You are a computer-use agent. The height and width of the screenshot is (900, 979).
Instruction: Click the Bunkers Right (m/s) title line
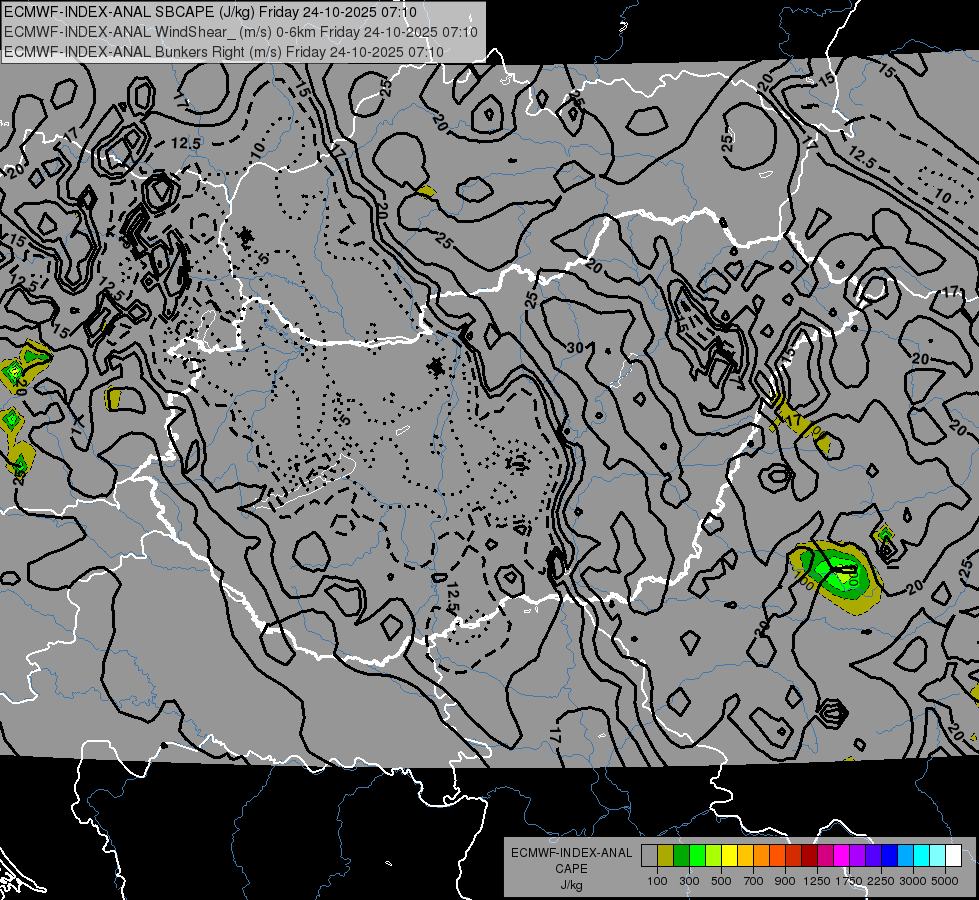[225, 50]
